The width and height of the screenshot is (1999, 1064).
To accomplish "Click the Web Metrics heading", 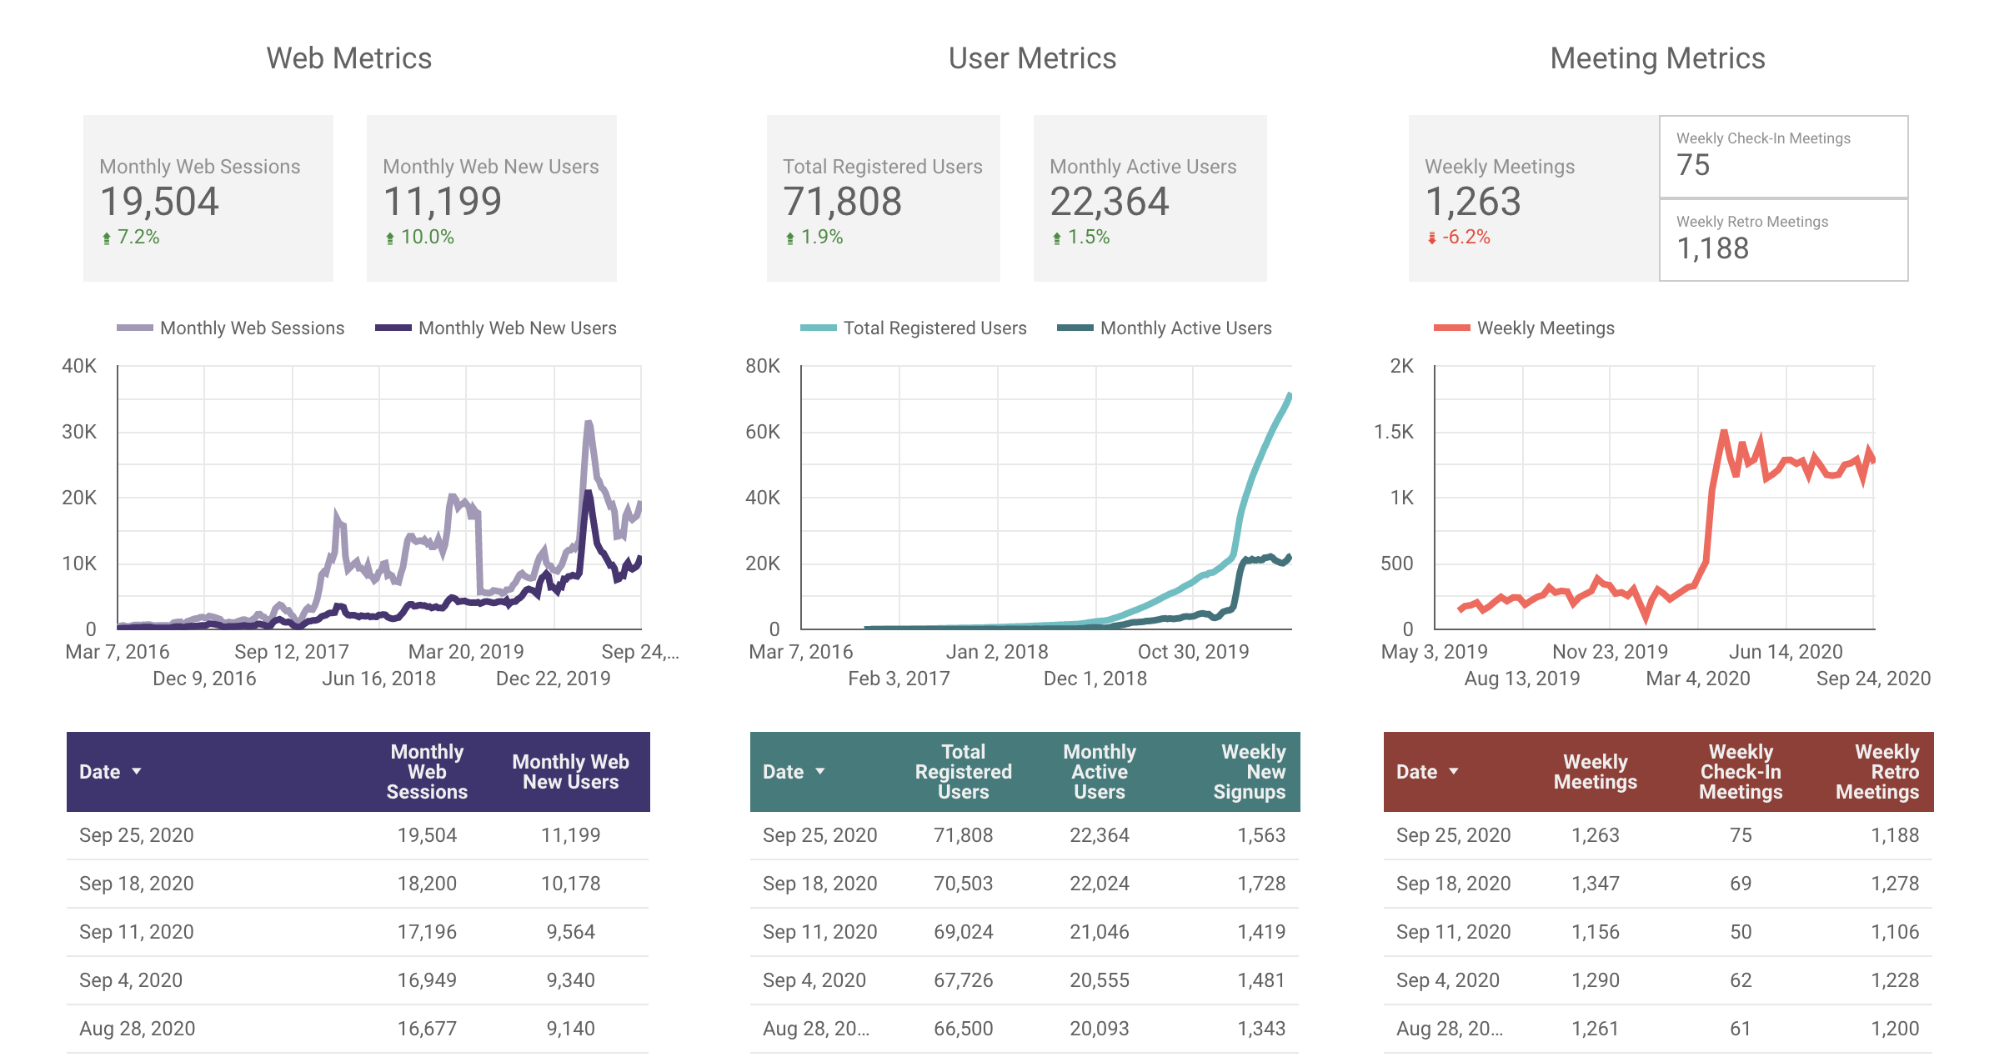I will tap(349, 58).
